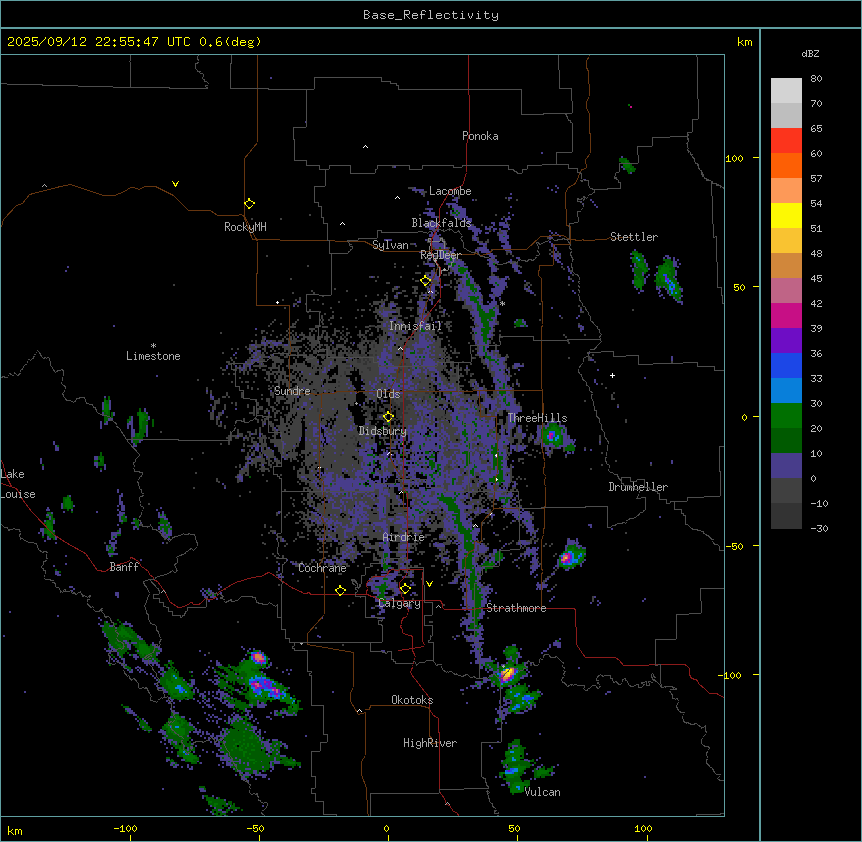Click the Didsbury town label
The width and height of the screenshot is (862, 842).
383,431
